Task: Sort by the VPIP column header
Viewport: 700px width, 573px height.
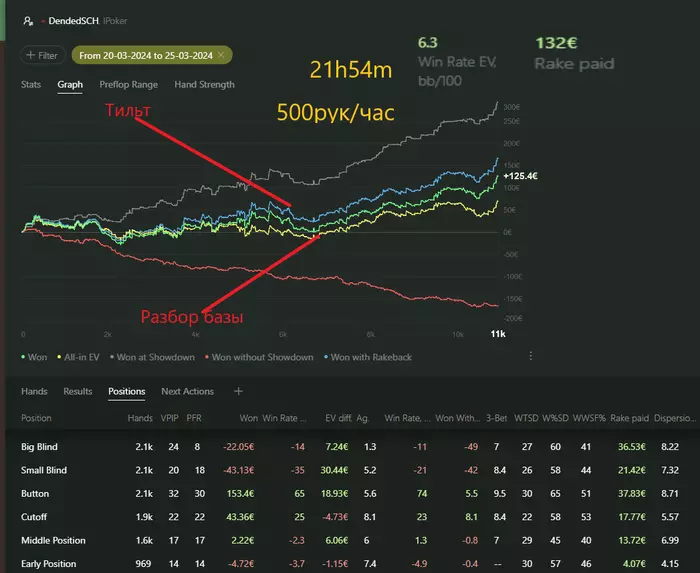Action: [170, 418]
